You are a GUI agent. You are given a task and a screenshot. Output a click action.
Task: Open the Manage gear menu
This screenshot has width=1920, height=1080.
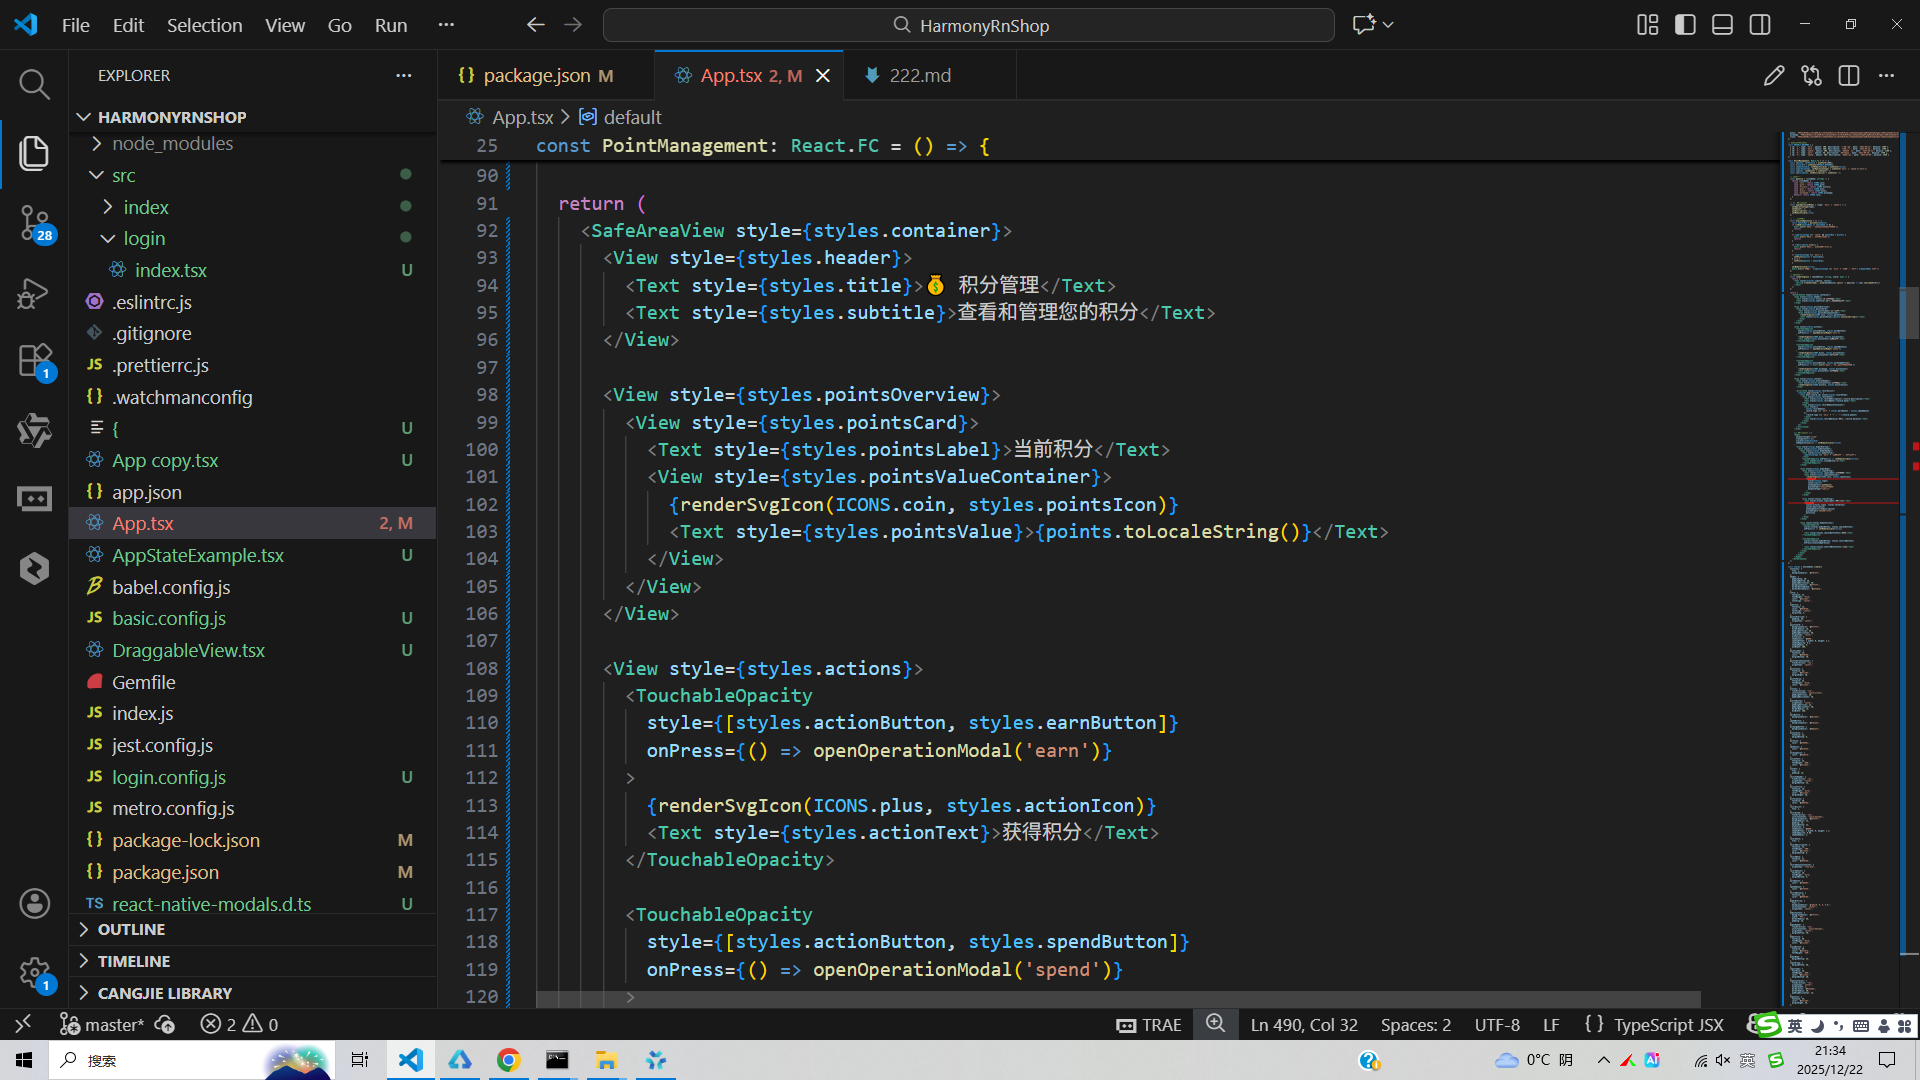[x=34, y=973]
